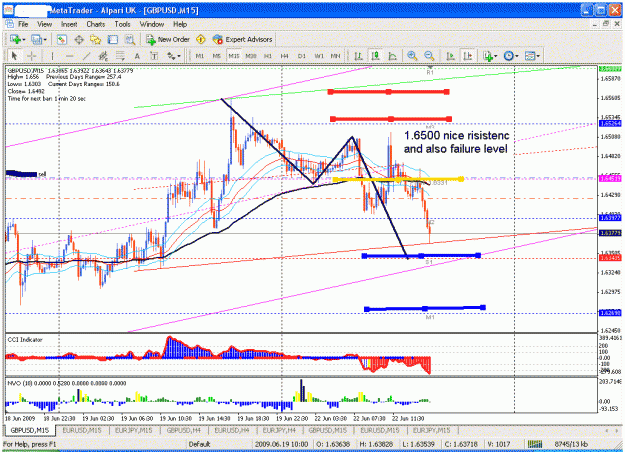The width and height of the screenshot is (625, 452).
Task: Select the Crosshair tool
Action: pyautogui.click(x=31, y=56)
